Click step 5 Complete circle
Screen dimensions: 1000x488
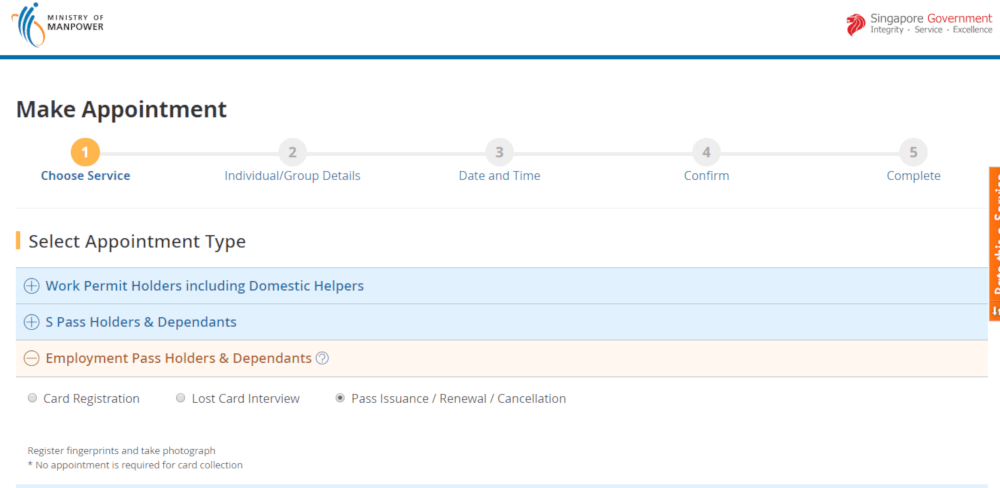913,152
